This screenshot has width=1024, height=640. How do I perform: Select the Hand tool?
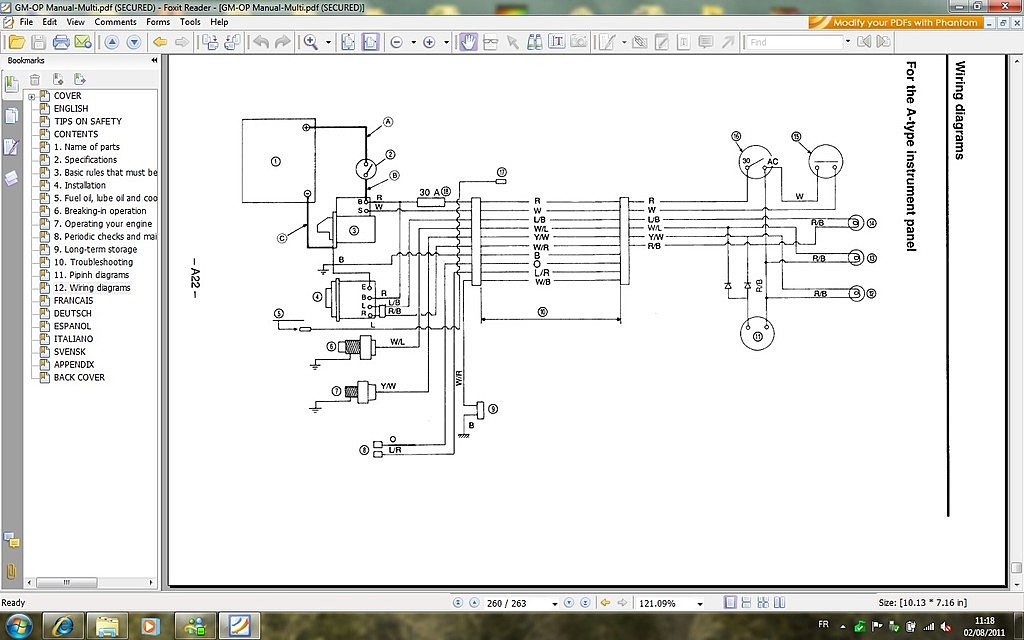[468, 42]
